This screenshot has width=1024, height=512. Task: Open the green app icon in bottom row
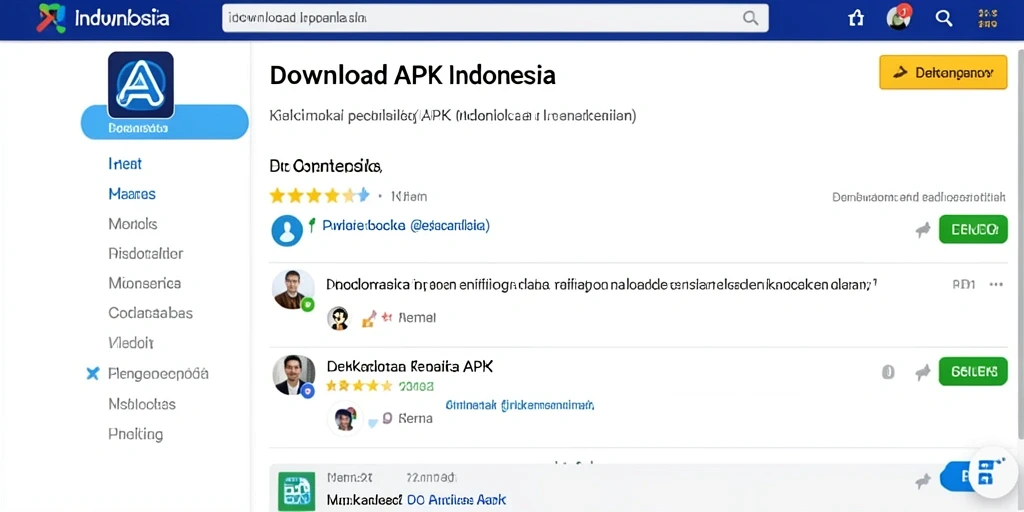296,490
